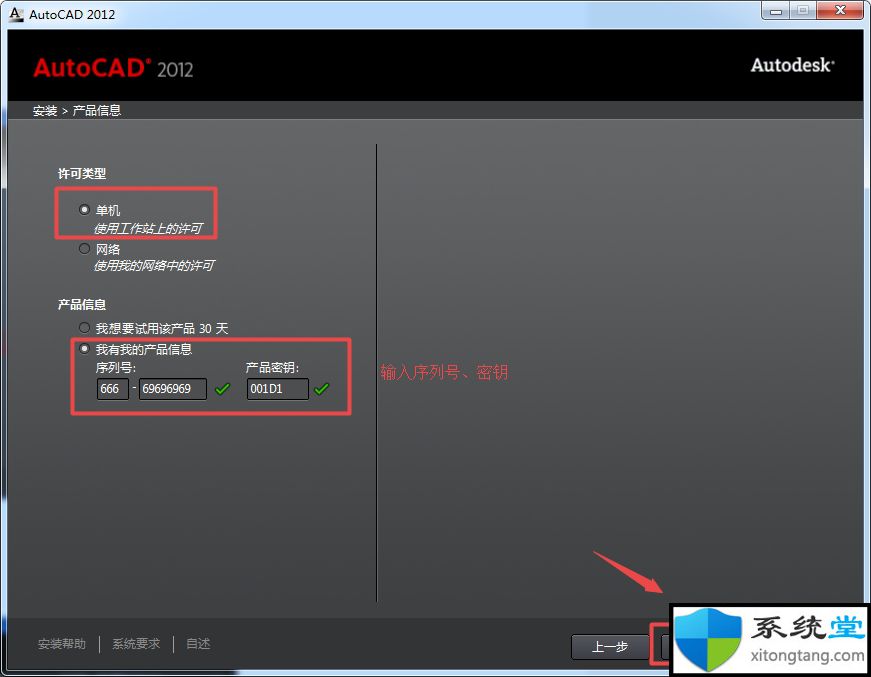Click the serial number field 69696969

[x=173, y=389]
